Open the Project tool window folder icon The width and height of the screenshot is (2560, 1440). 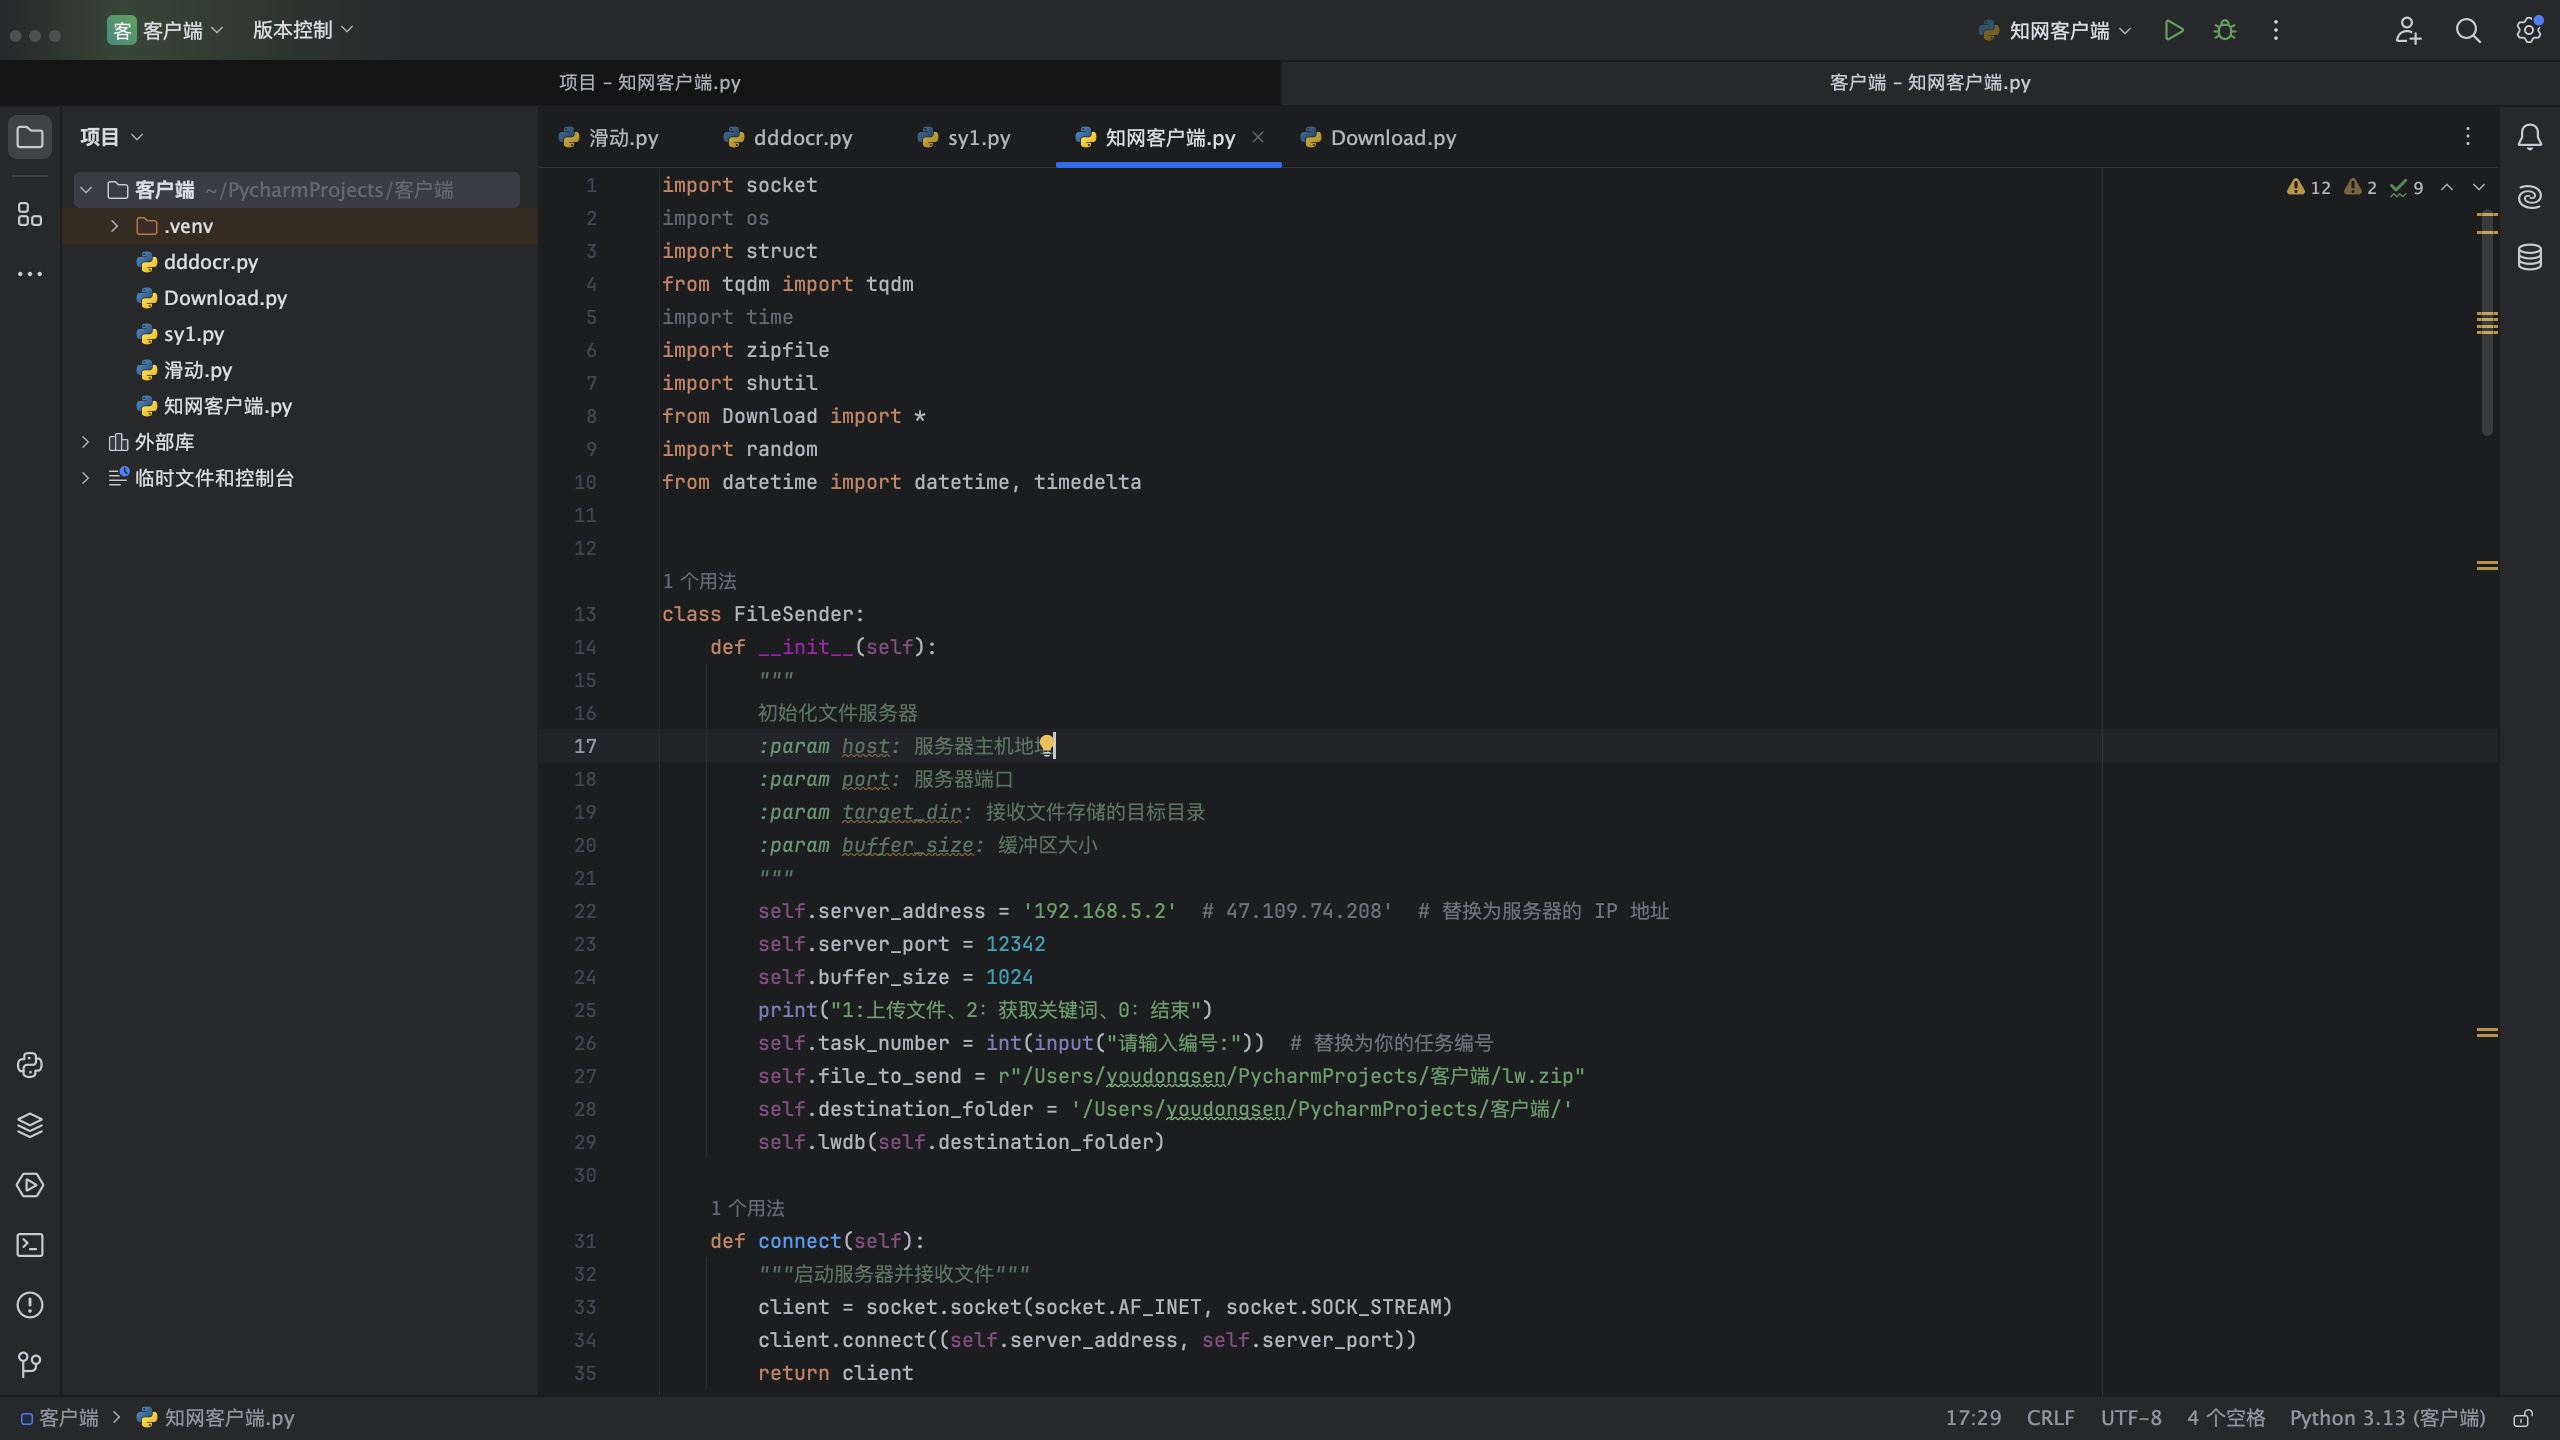pyautogui.click(x=30, y=137)
